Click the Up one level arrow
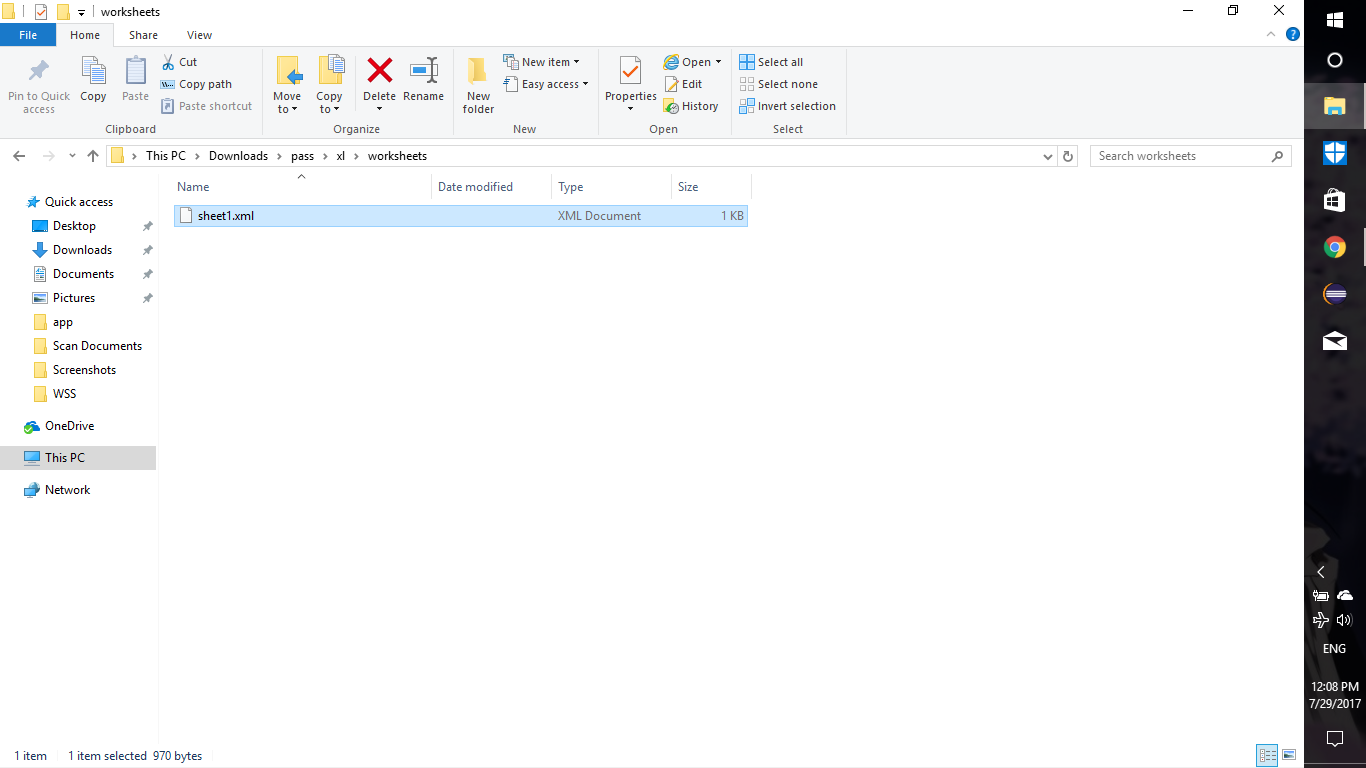Screen dimensions: 1366x768 click(x=93, y=156)
